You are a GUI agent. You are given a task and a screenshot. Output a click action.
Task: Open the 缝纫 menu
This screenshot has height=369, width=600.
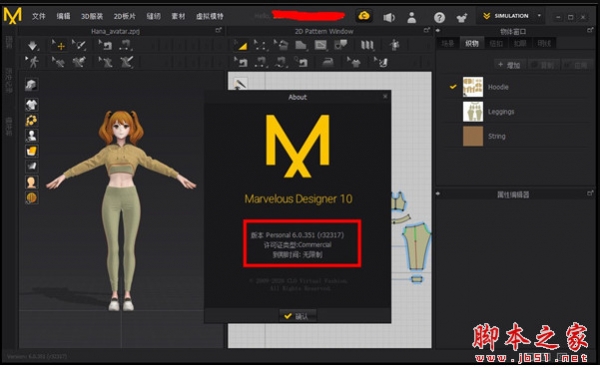point(153,16)
